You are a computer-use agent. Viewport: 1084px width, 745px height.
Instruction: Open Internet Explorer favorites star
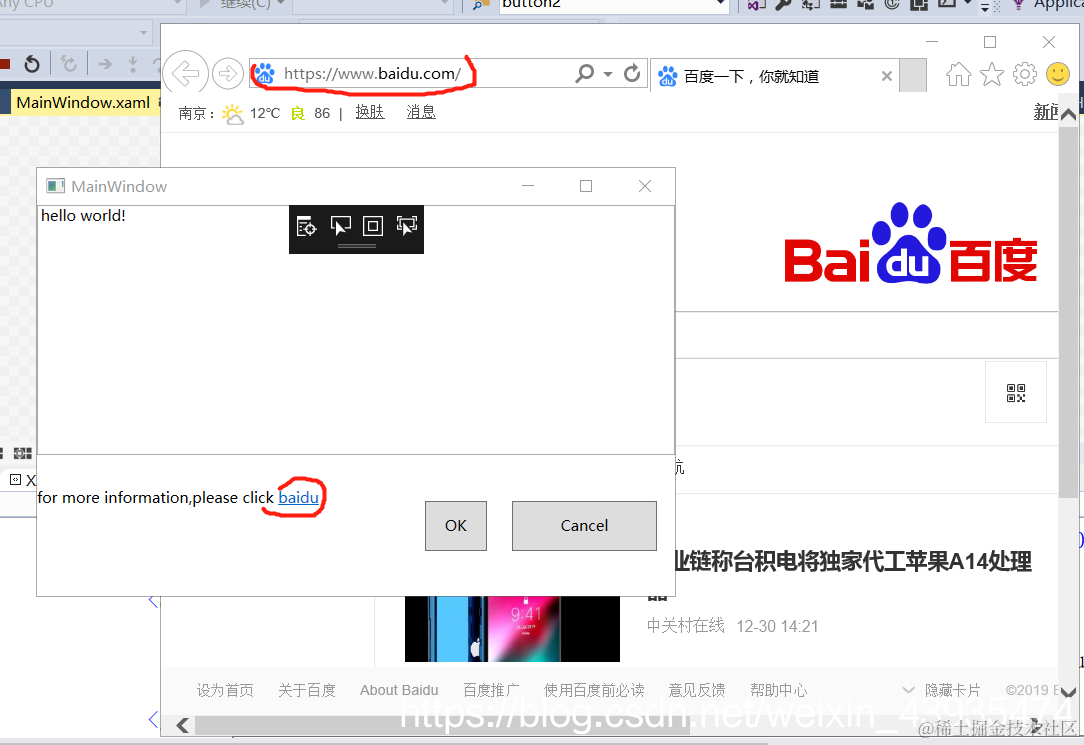(x=991, y=74)
